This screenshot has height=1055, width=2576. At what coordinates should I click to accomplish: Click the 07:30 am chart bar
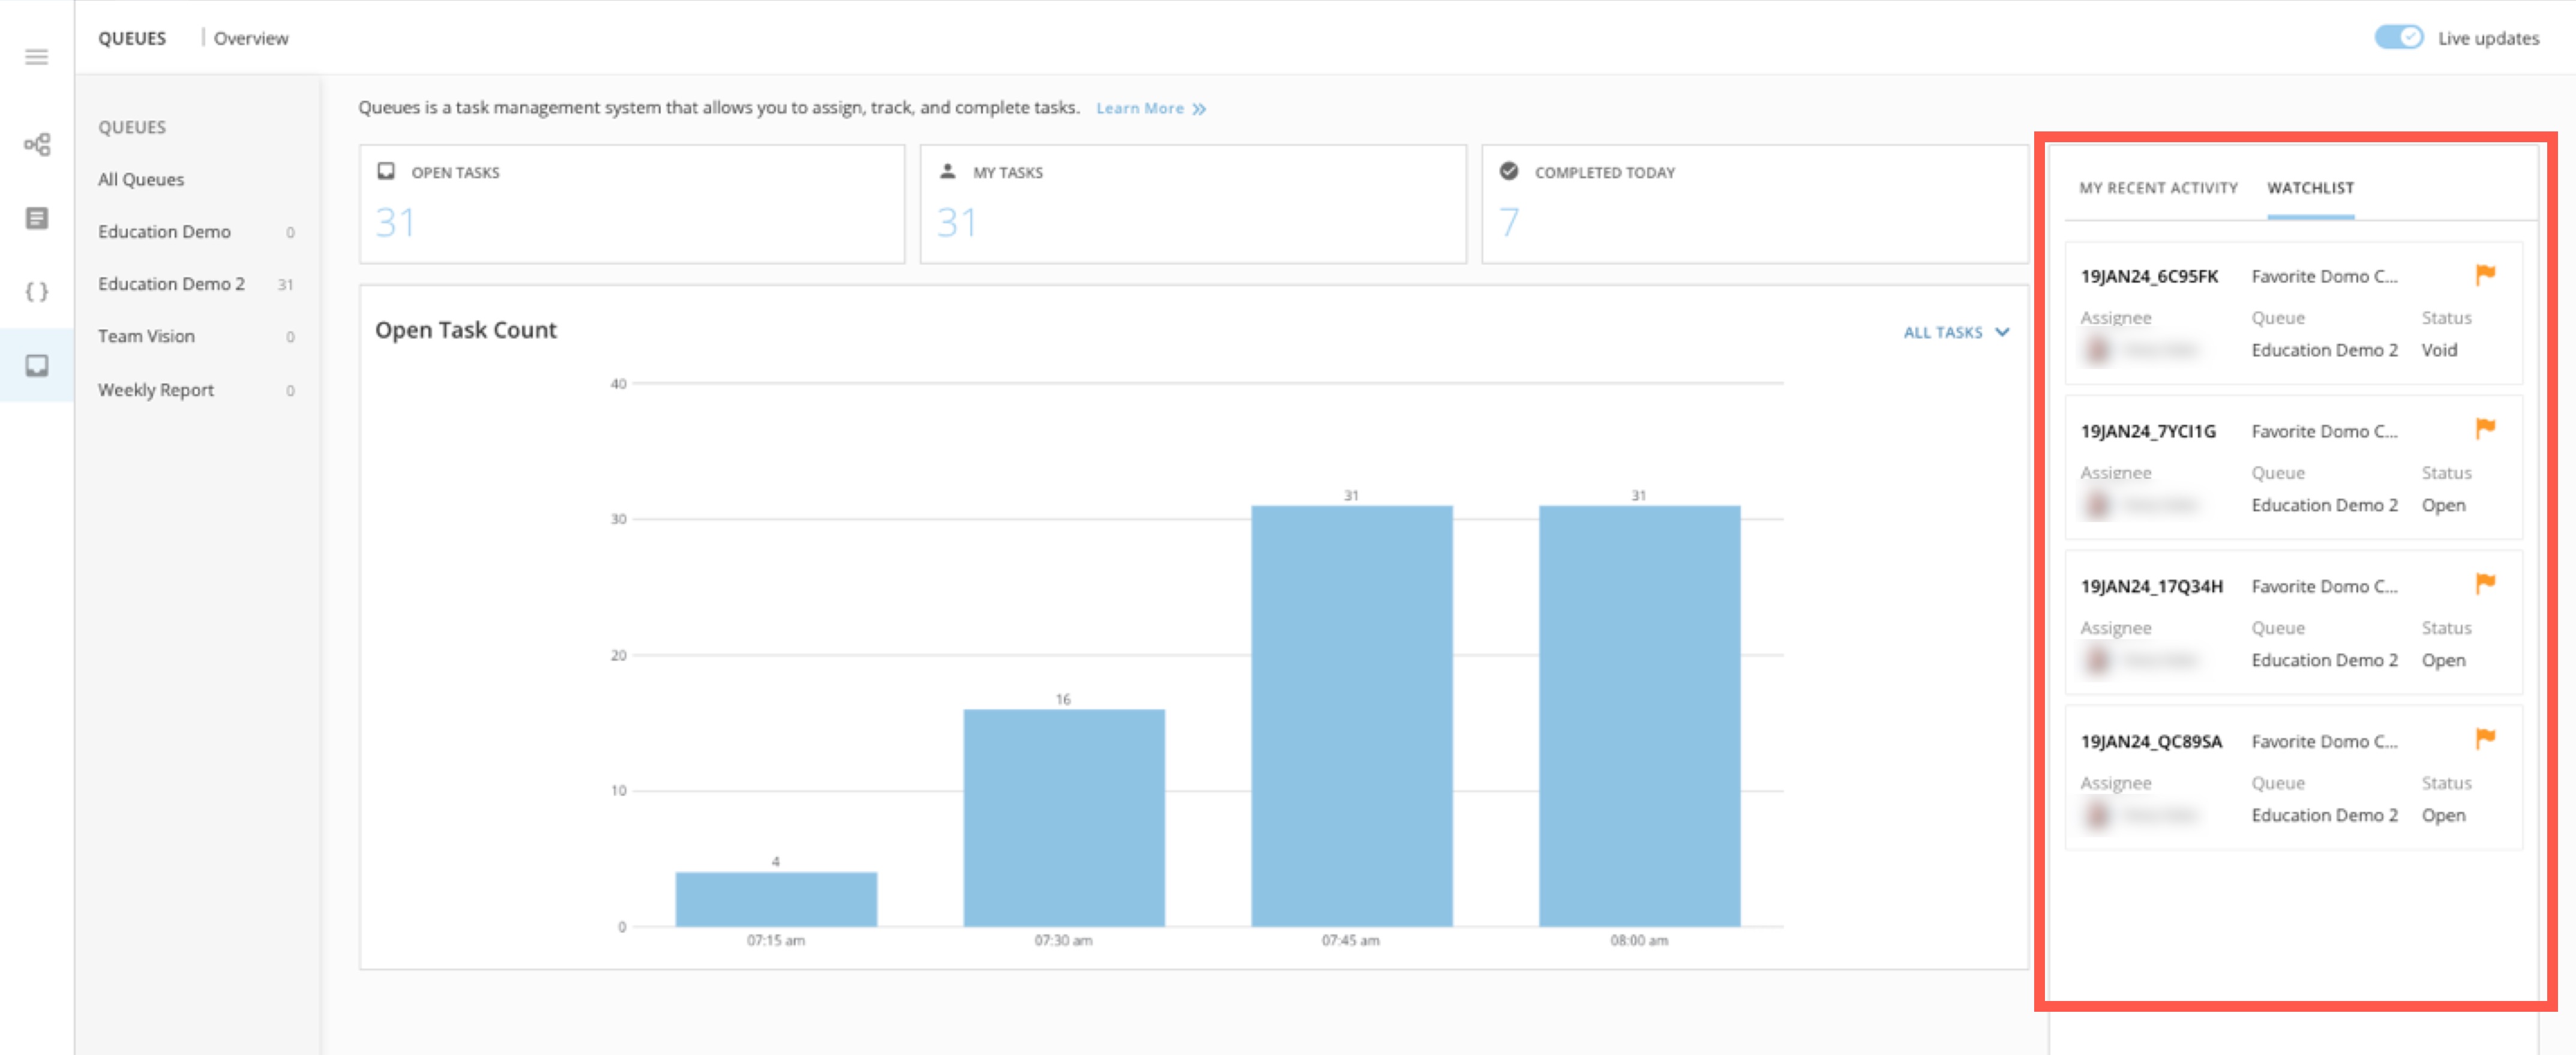1063,817
